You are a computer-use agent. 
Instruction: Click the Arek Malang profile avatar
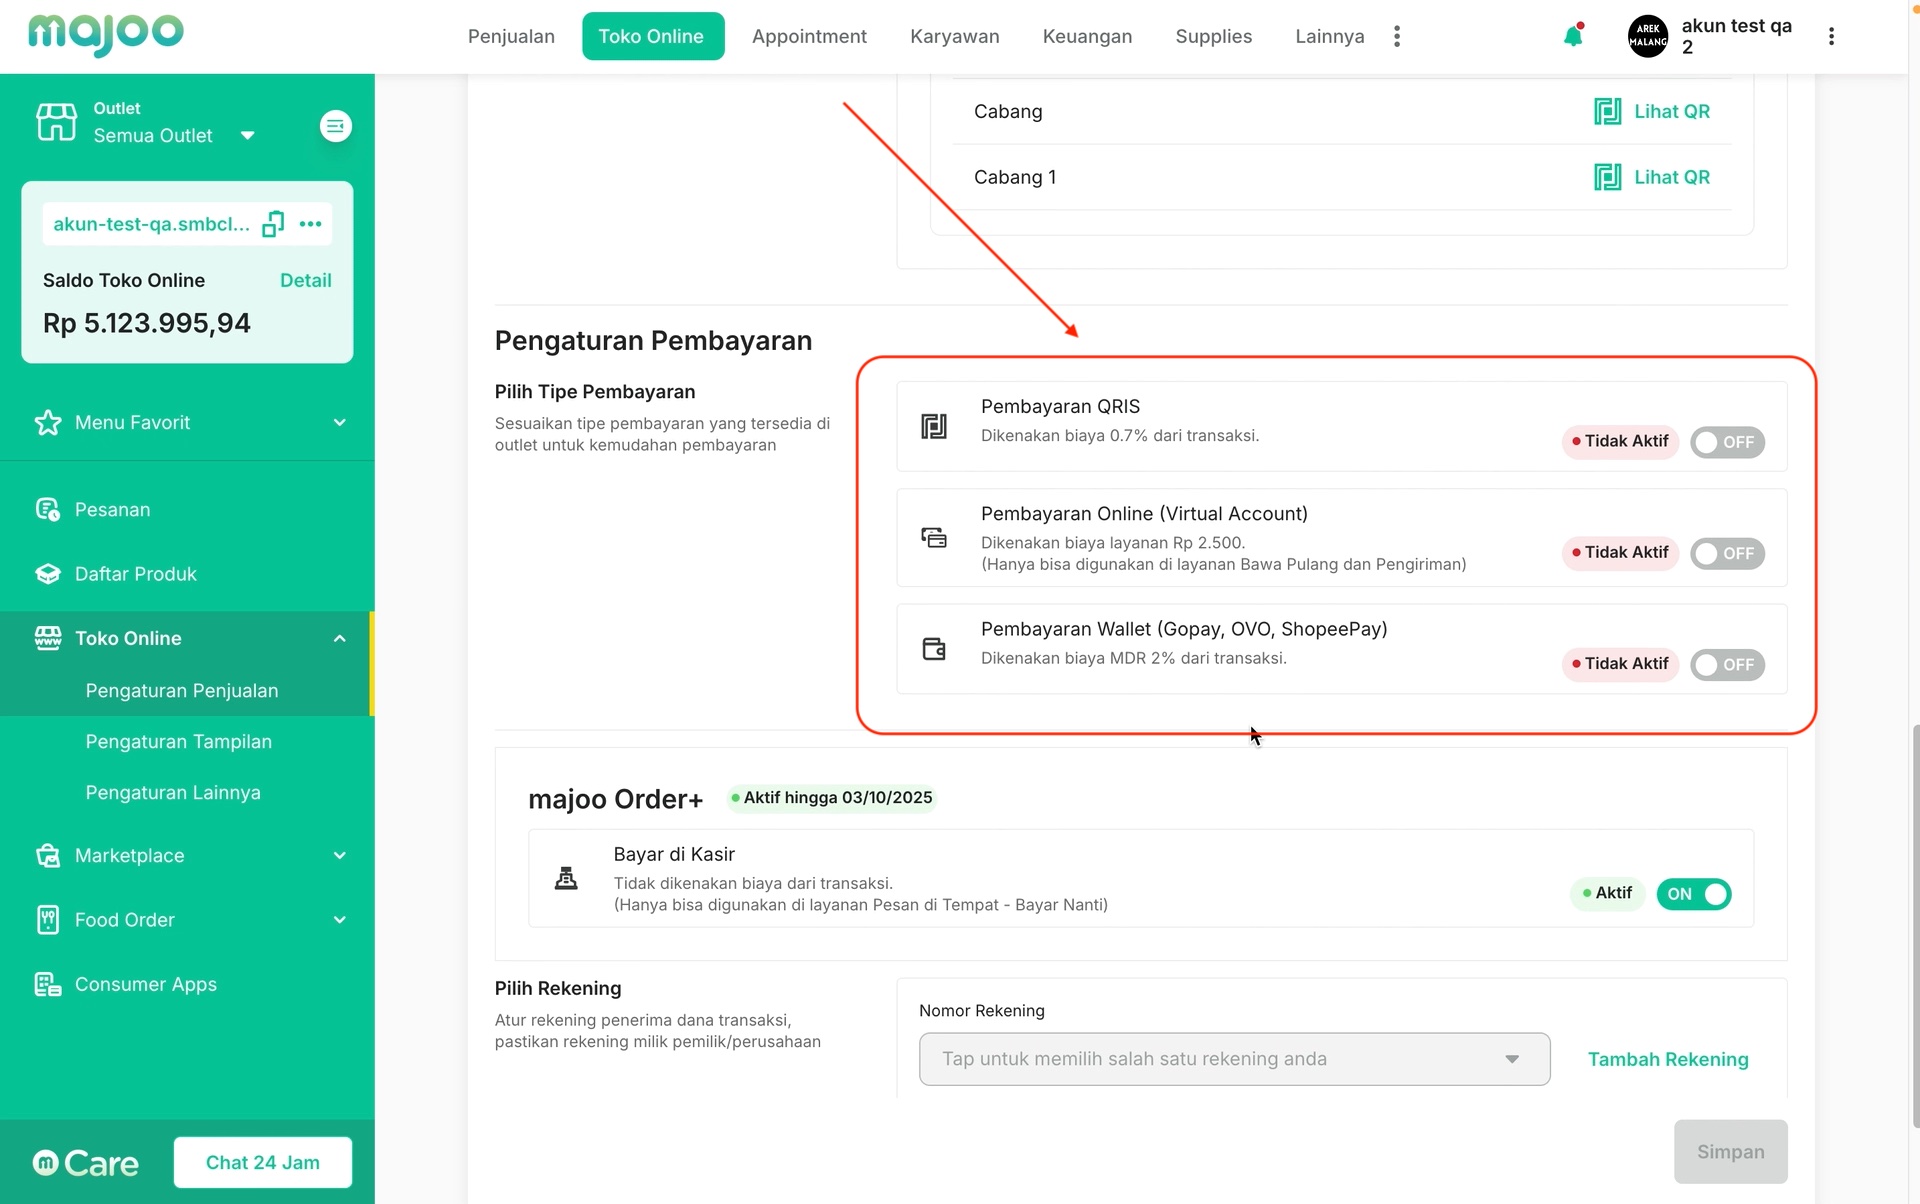point(1648,36)
